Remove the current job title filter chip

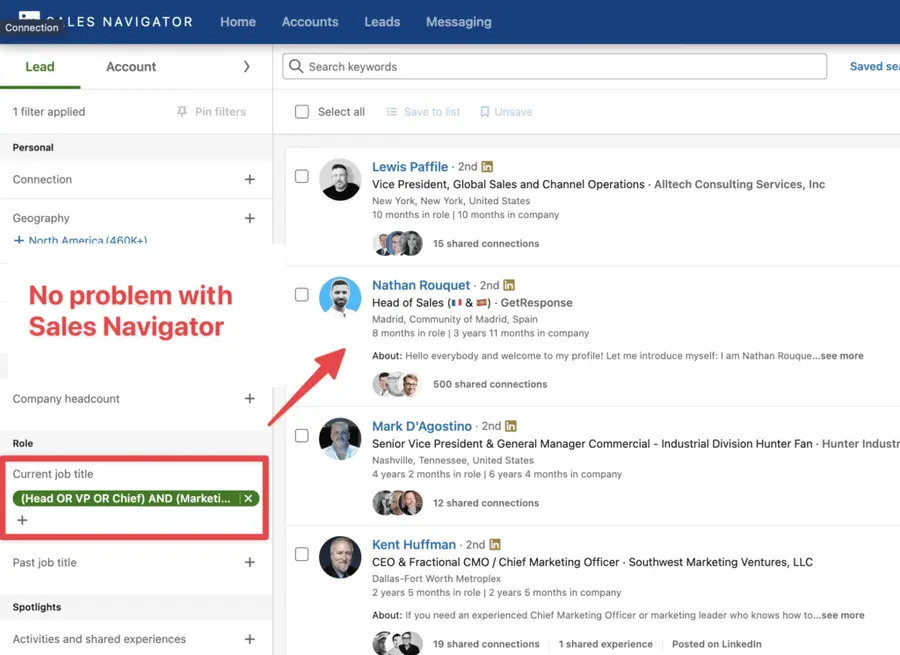pos(249,497)
